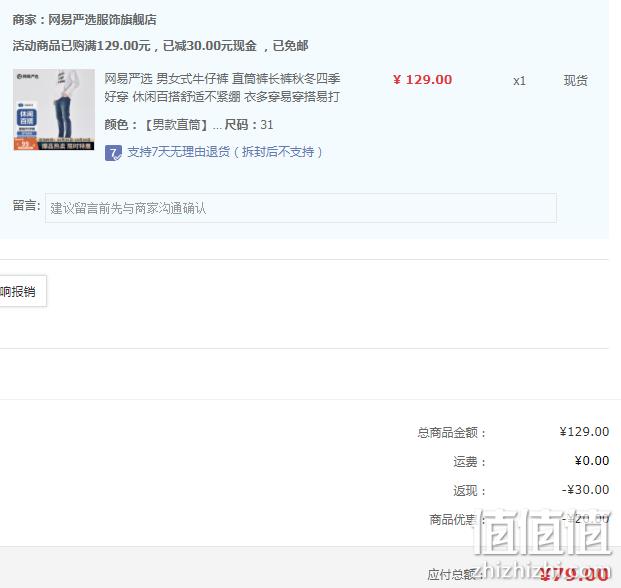The image size is (621, 588).
Task: Select the 商品优惠 label
Action: tap(457, 519)
